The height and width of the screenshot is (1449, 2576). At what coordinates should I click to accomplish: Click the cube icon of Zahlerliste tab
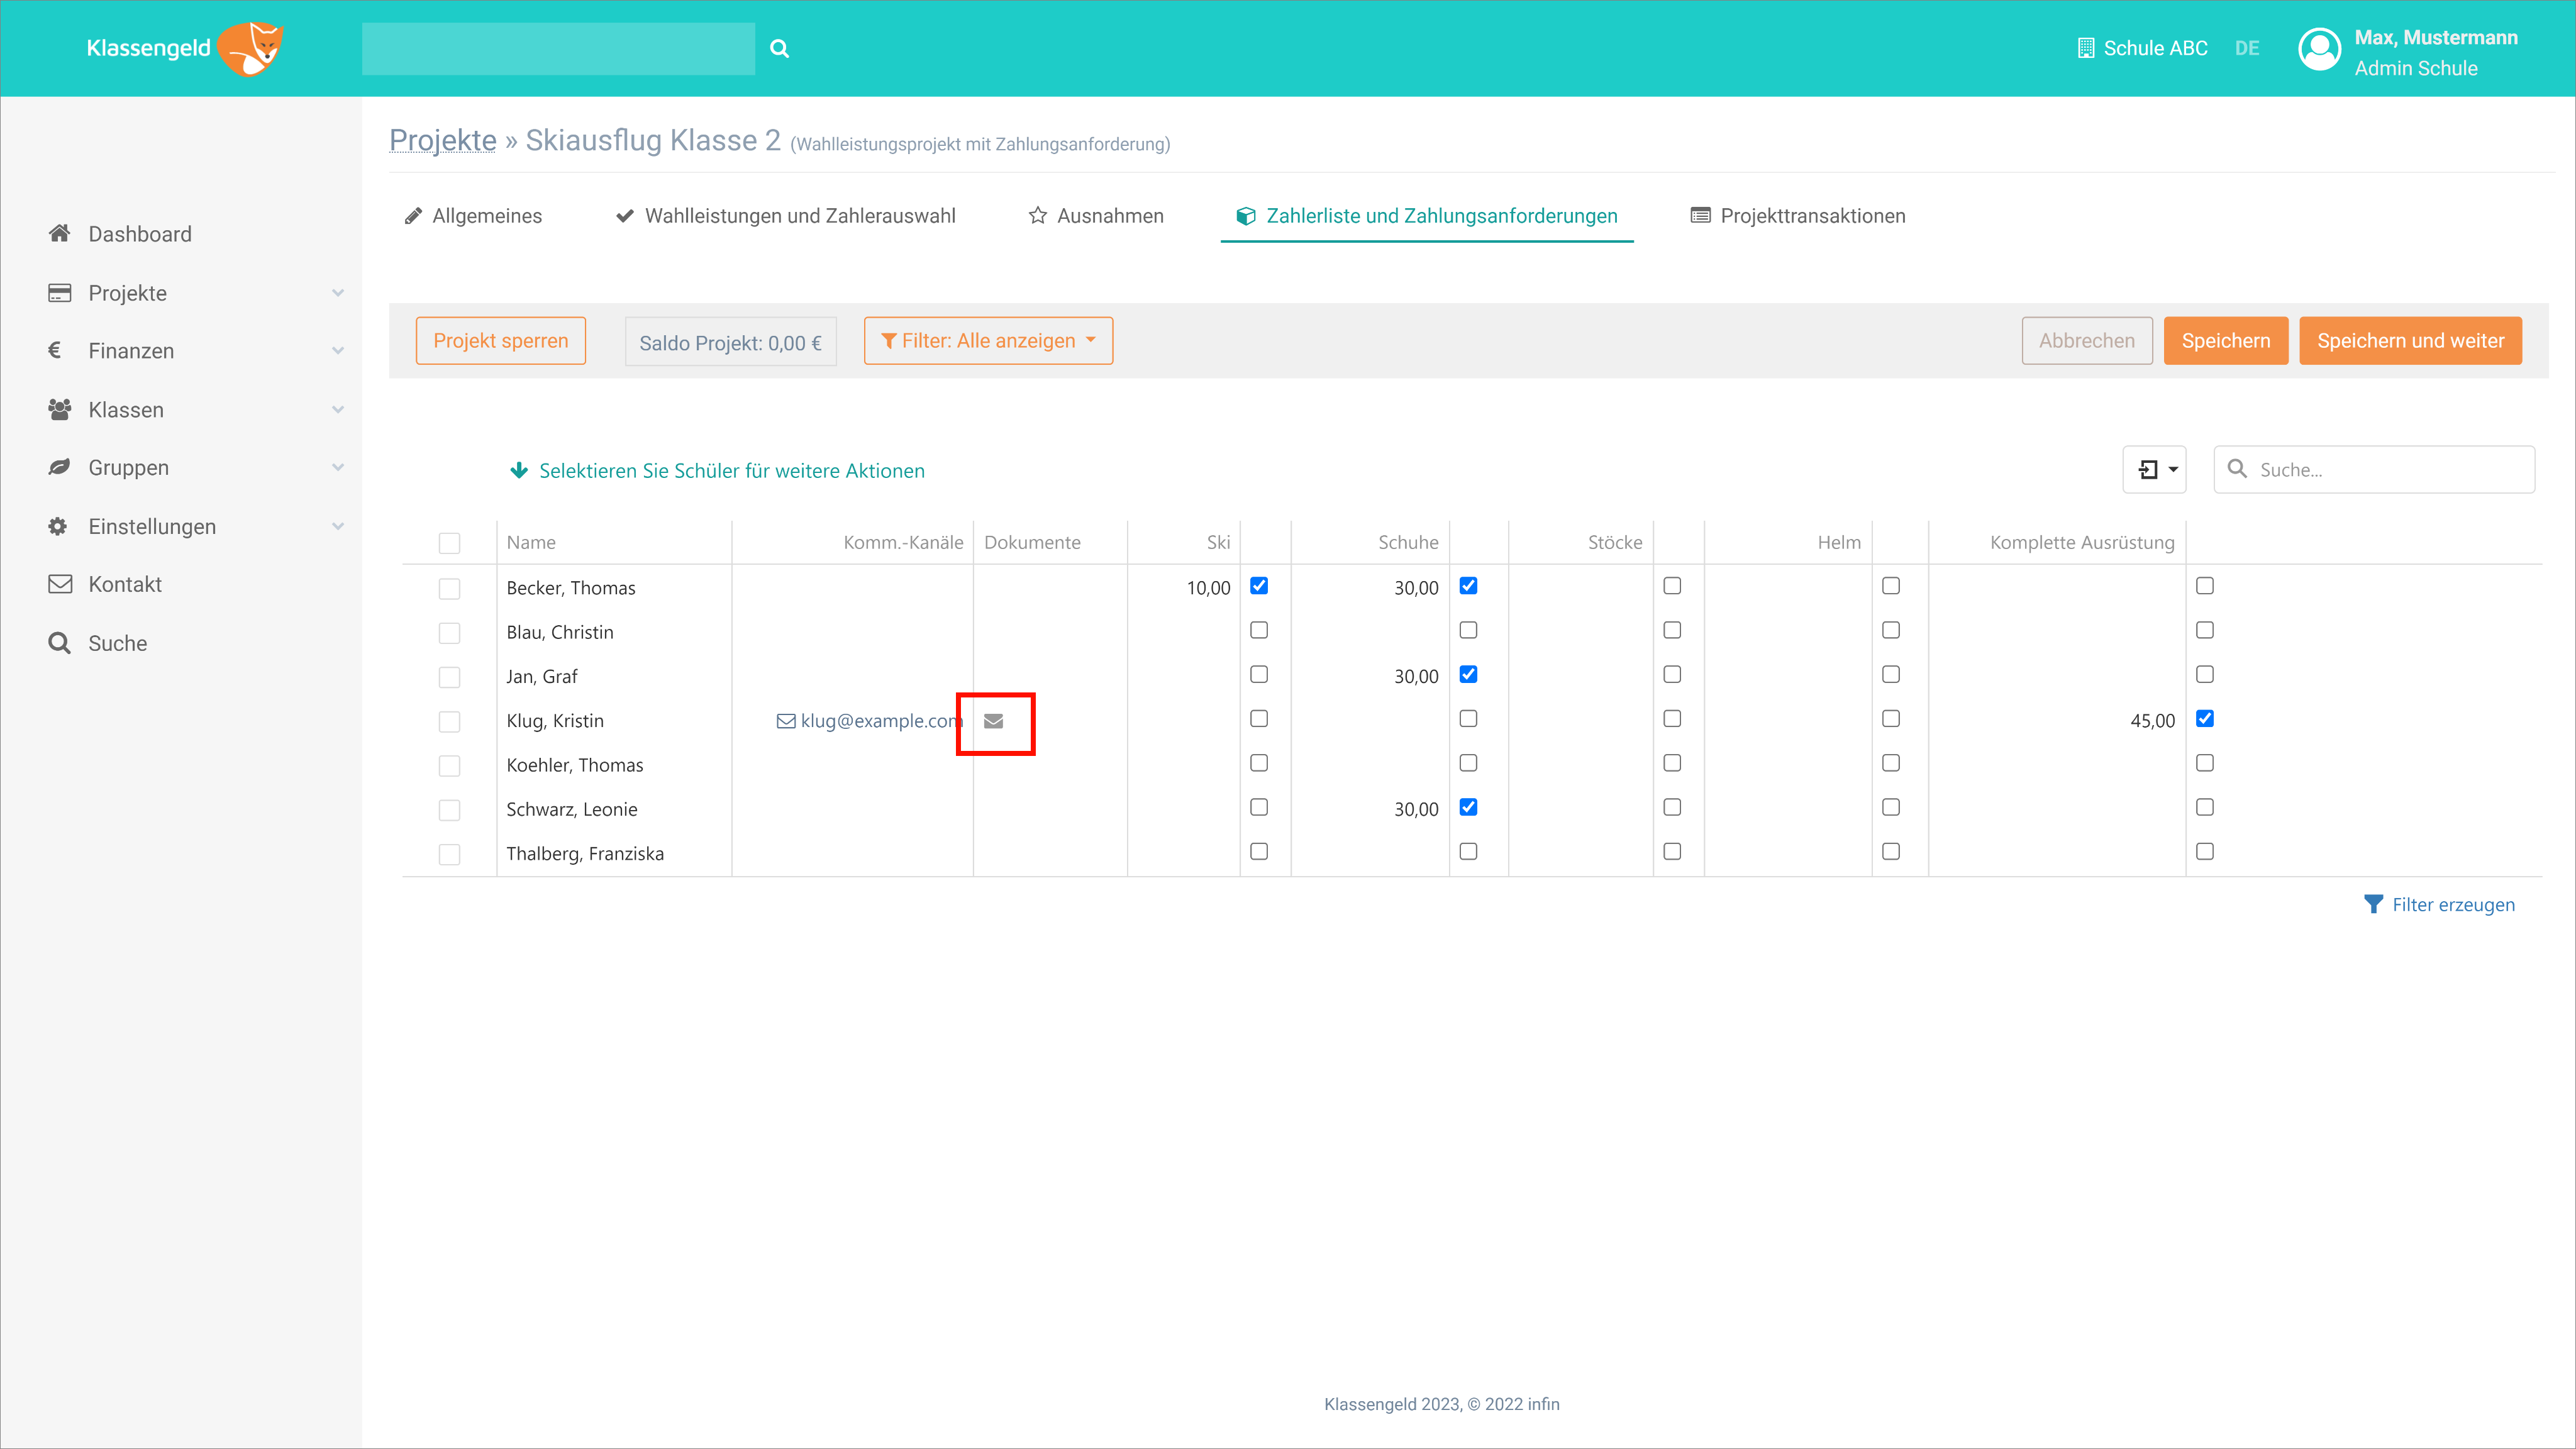[1246, 216]
